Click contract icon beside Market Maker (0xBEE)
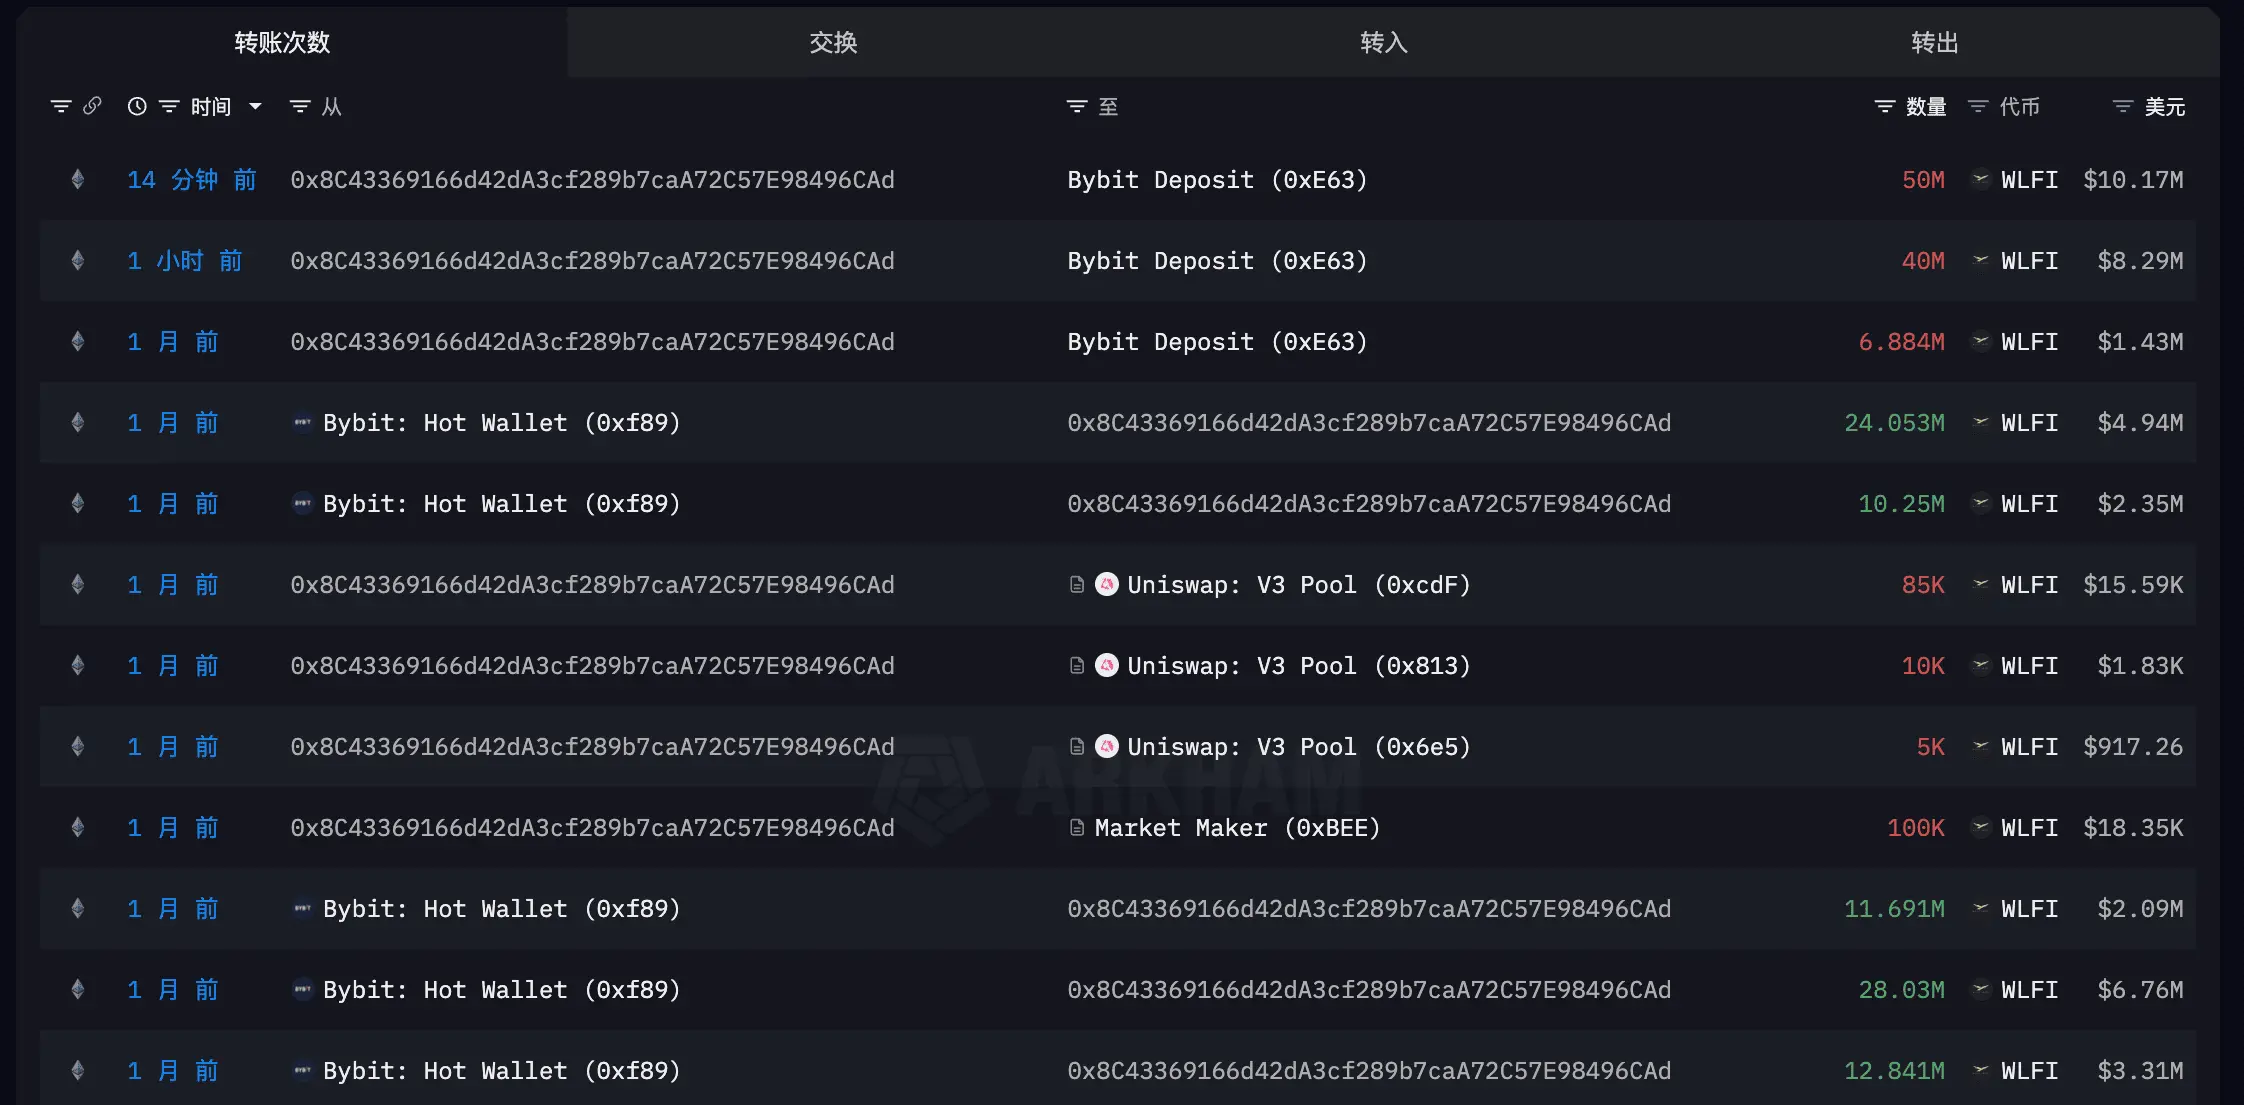This screenshot has width=2244, height=1105. (x=1077, y=828)
